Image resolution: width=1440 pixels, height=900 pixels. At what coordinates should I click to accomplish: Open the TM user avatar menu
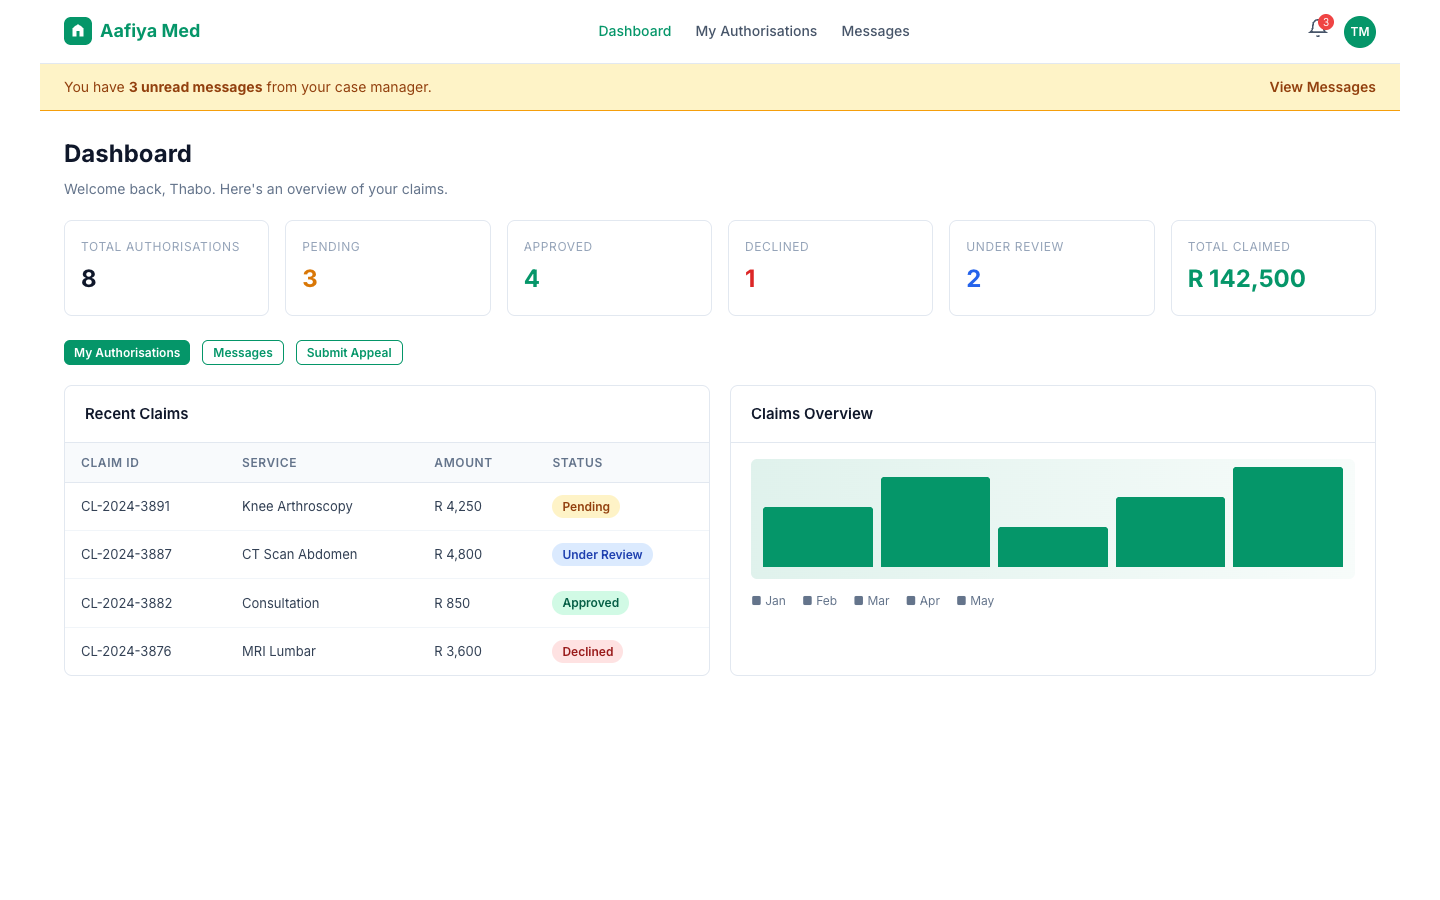point(1360,32)
